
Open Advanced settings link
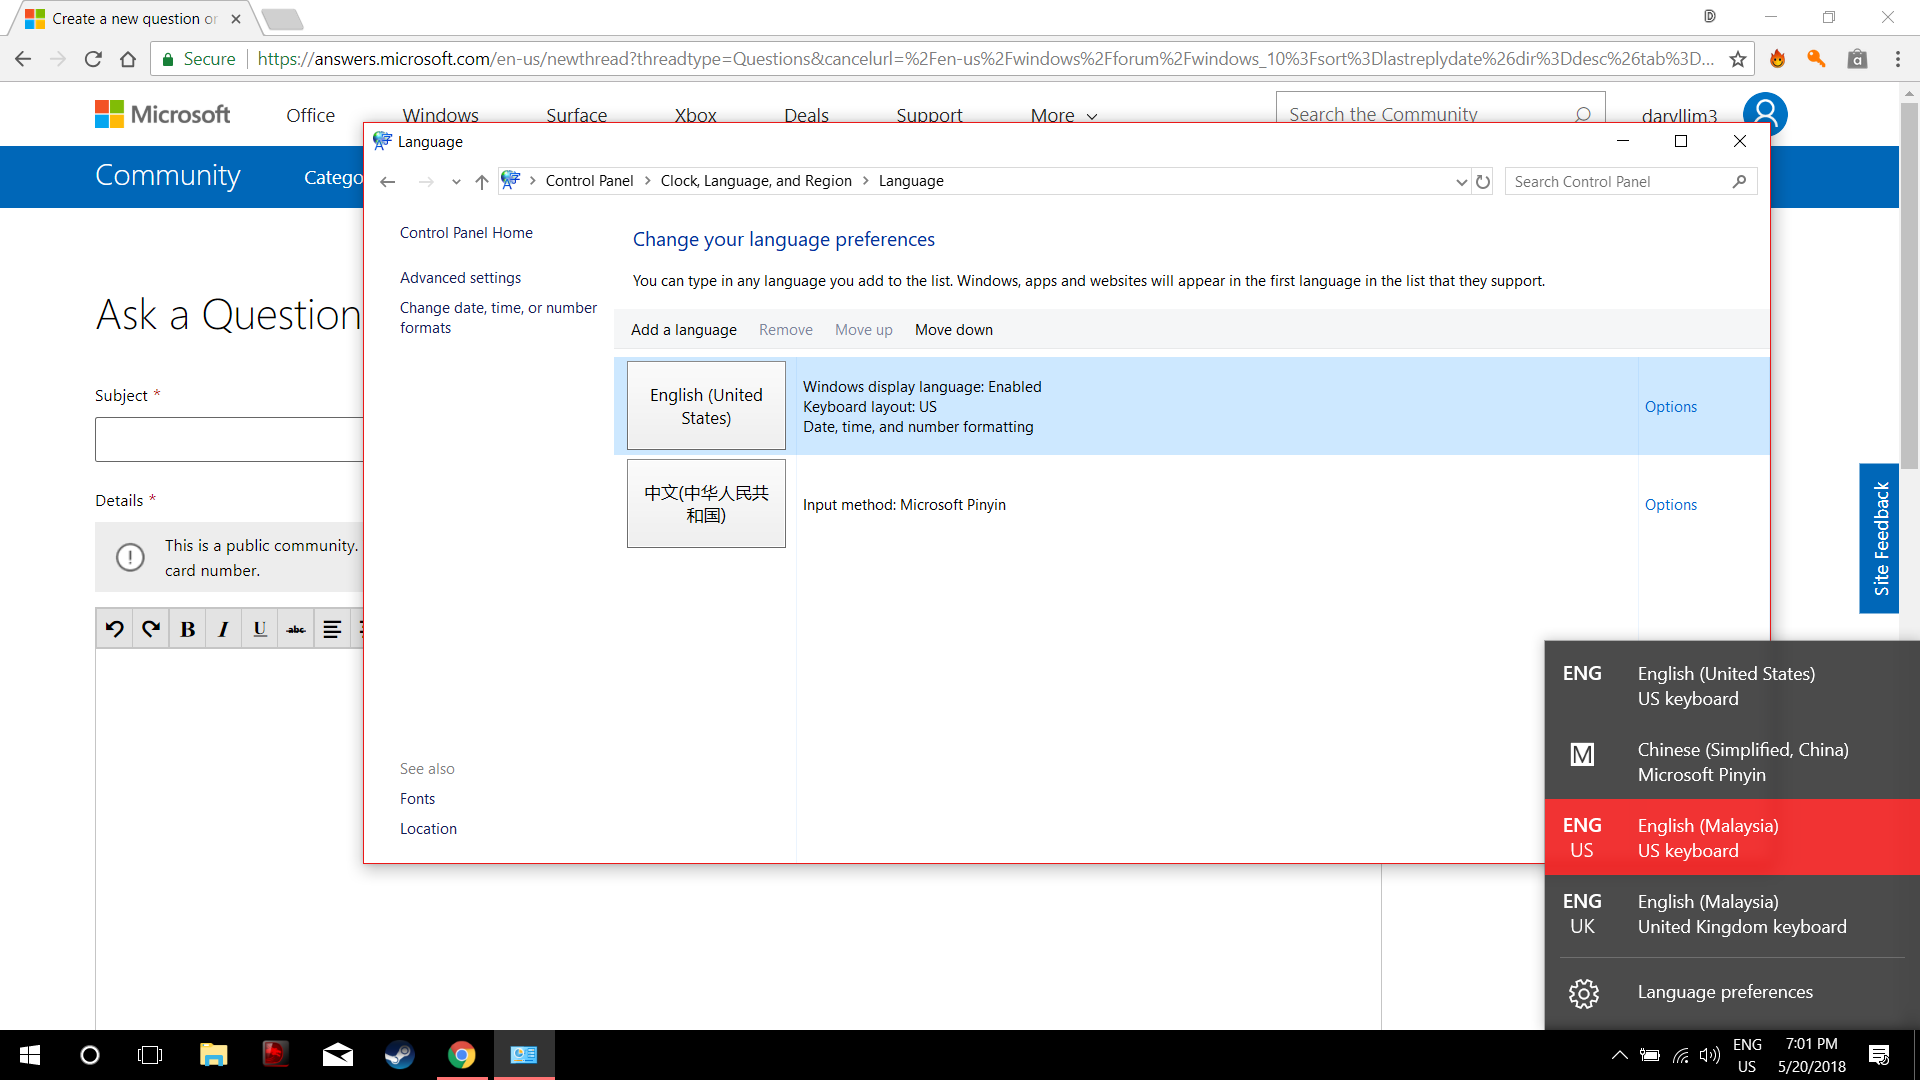pos(460,278)
